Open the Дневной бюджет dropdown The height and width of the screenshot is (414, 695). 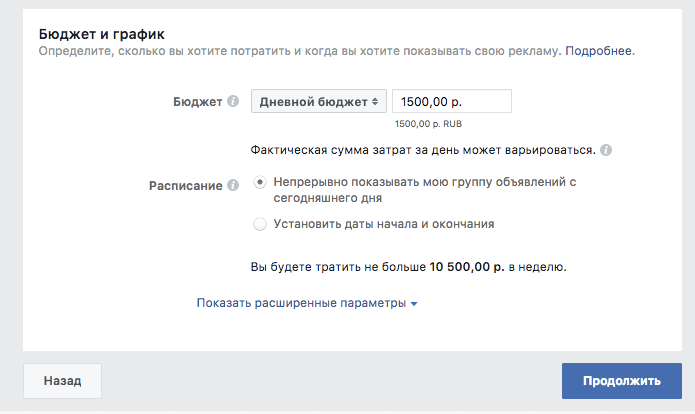[x=319, y=102]
